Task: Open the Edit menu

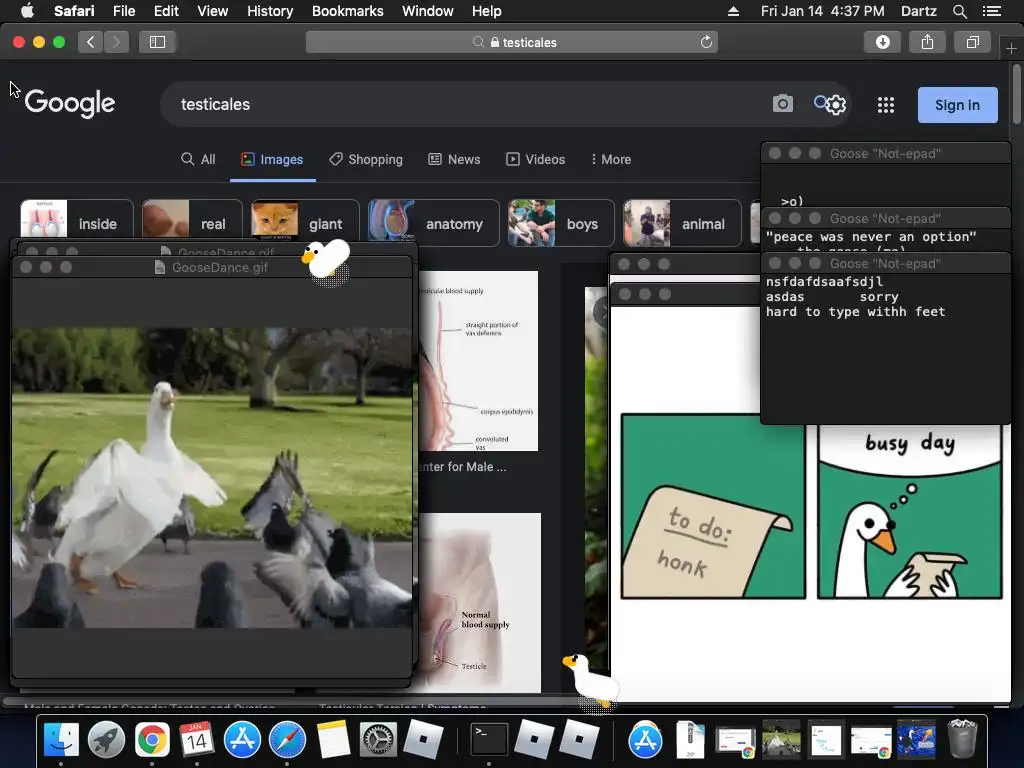Action: pos(166,11)
